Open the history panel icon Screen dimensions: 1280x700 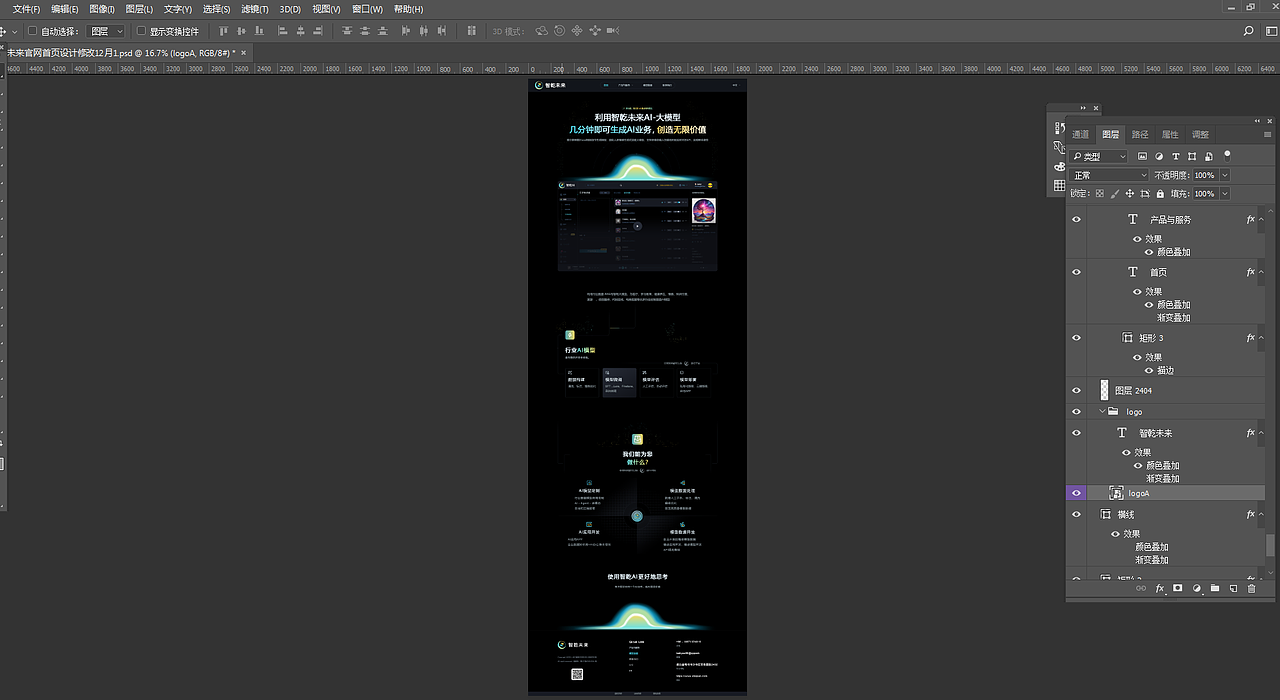pyautogui.click(x=1059, y=128)
